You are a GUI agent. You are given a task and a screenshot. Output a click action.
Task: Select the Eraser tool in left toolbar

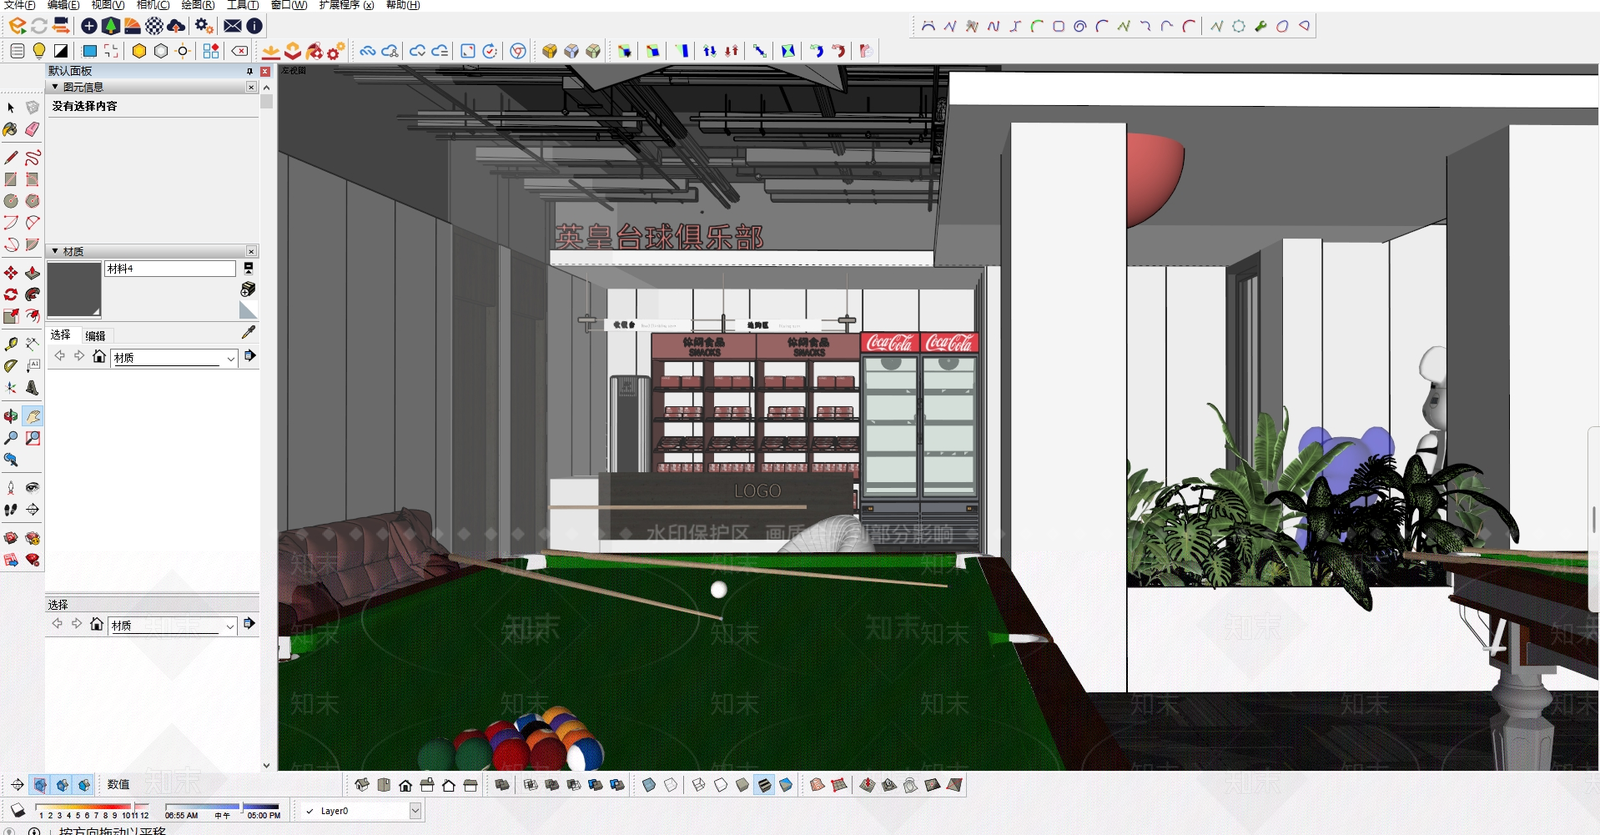[x=32, y=129]
